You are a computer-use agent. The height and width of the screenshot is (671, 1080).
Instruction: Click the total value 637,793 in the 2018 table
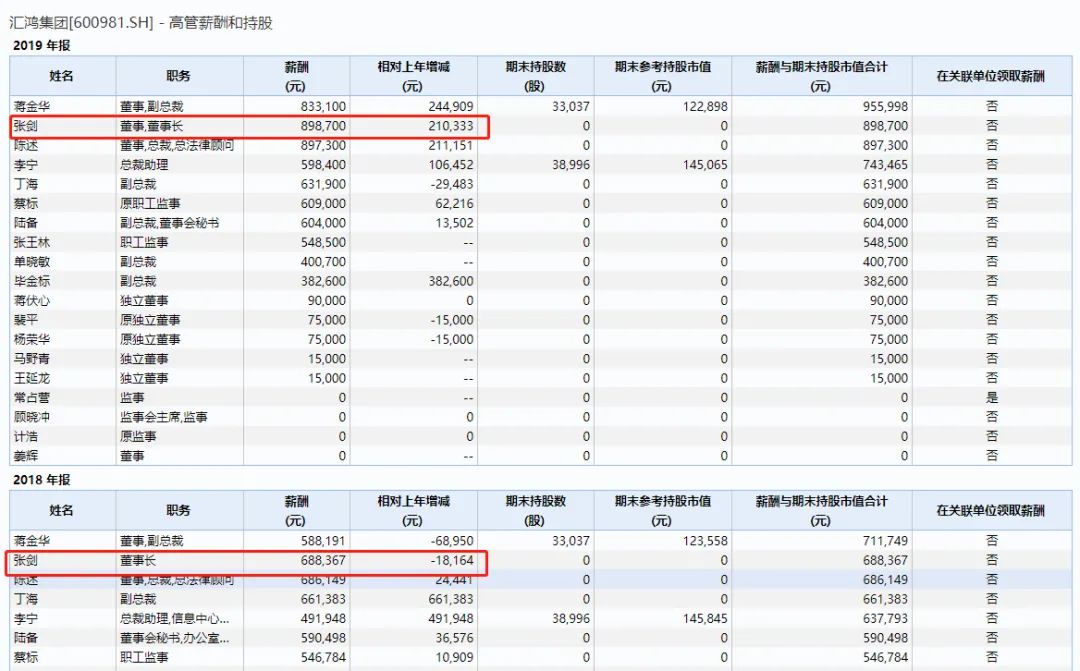(x=885, y=619)
